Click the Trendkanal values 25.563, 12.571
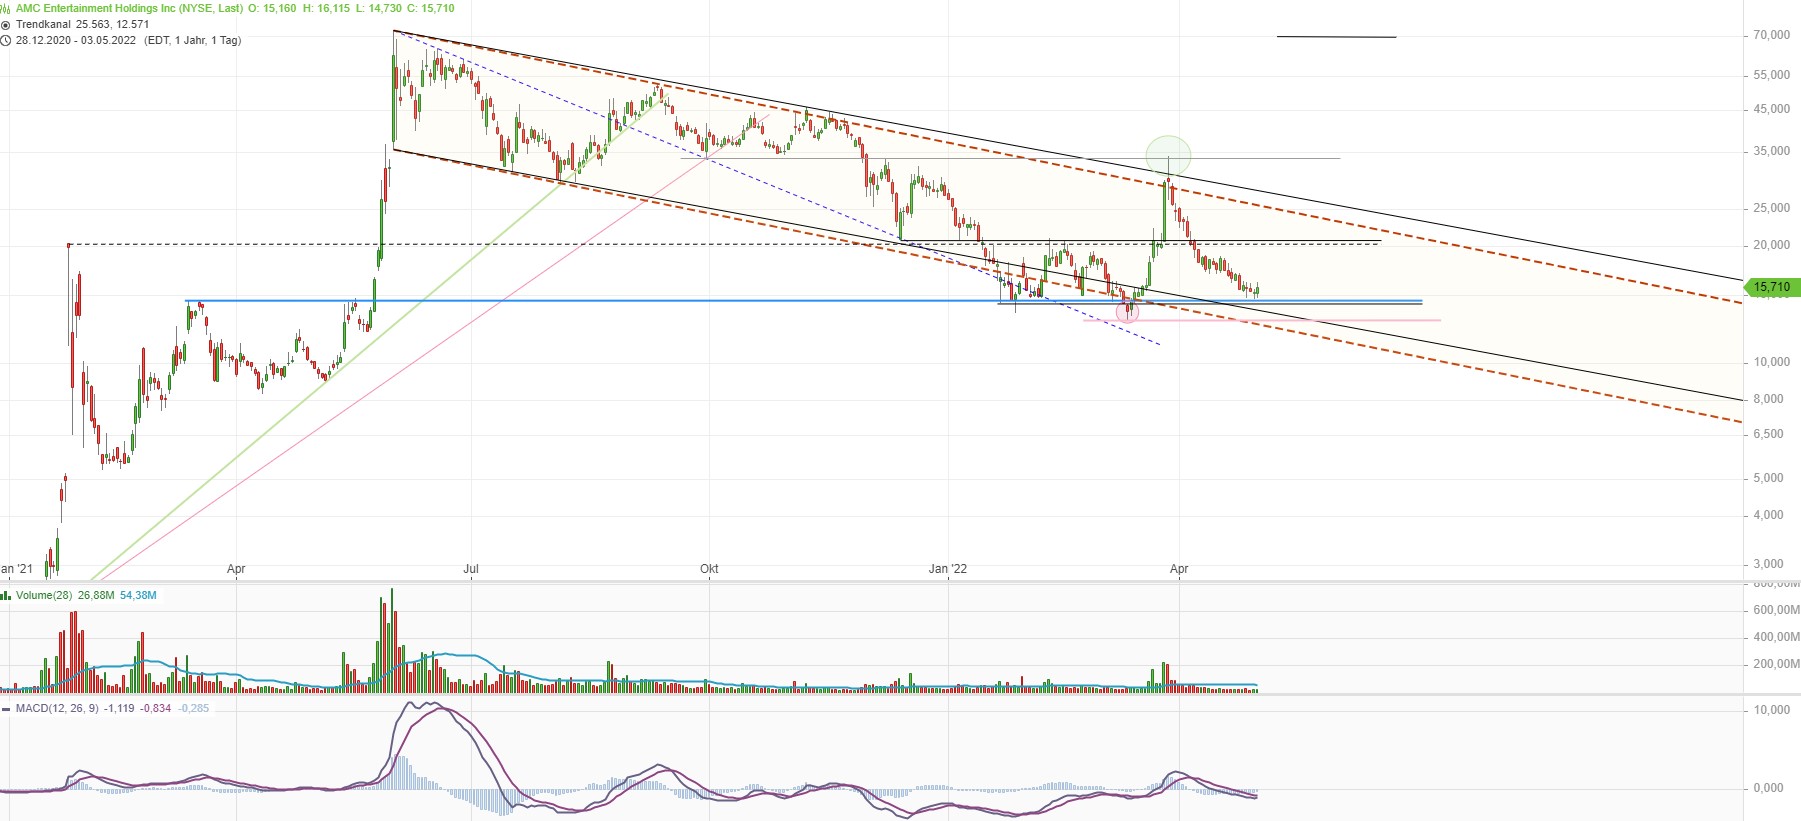 pyautogui.click(x=113, y=24)
